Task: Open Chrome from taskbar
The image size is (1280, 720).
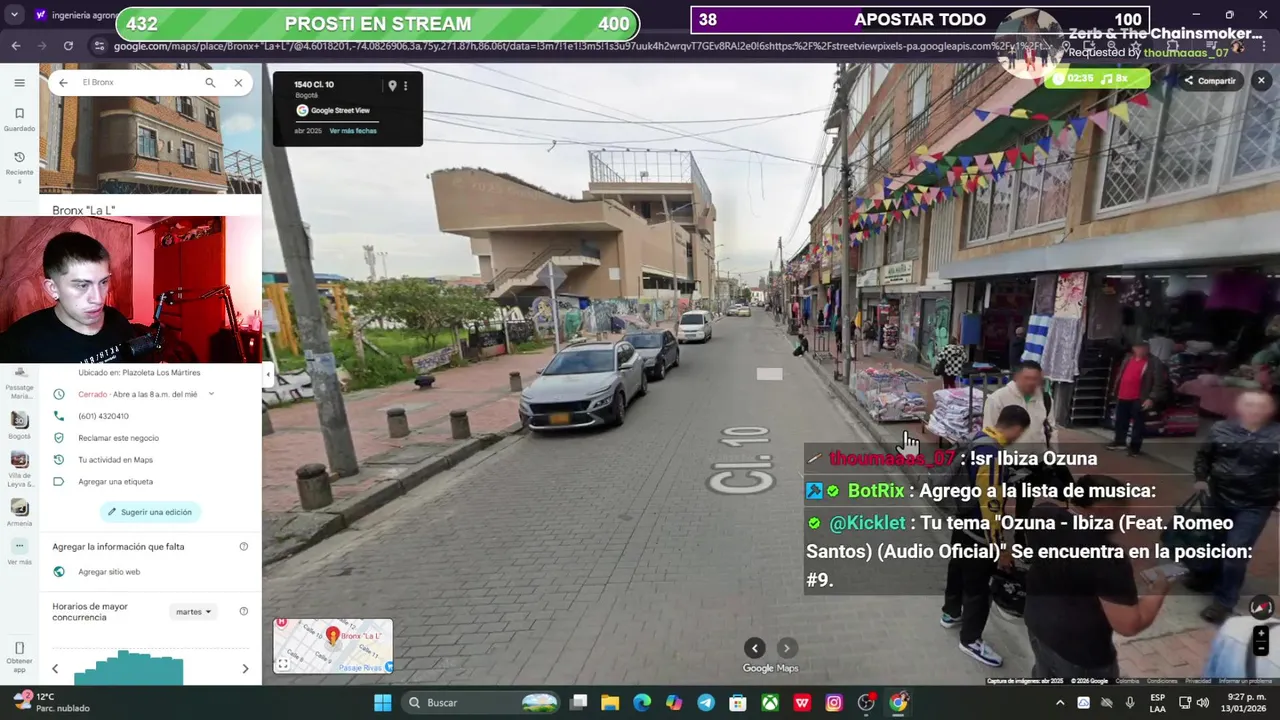Action: (898, 703)
